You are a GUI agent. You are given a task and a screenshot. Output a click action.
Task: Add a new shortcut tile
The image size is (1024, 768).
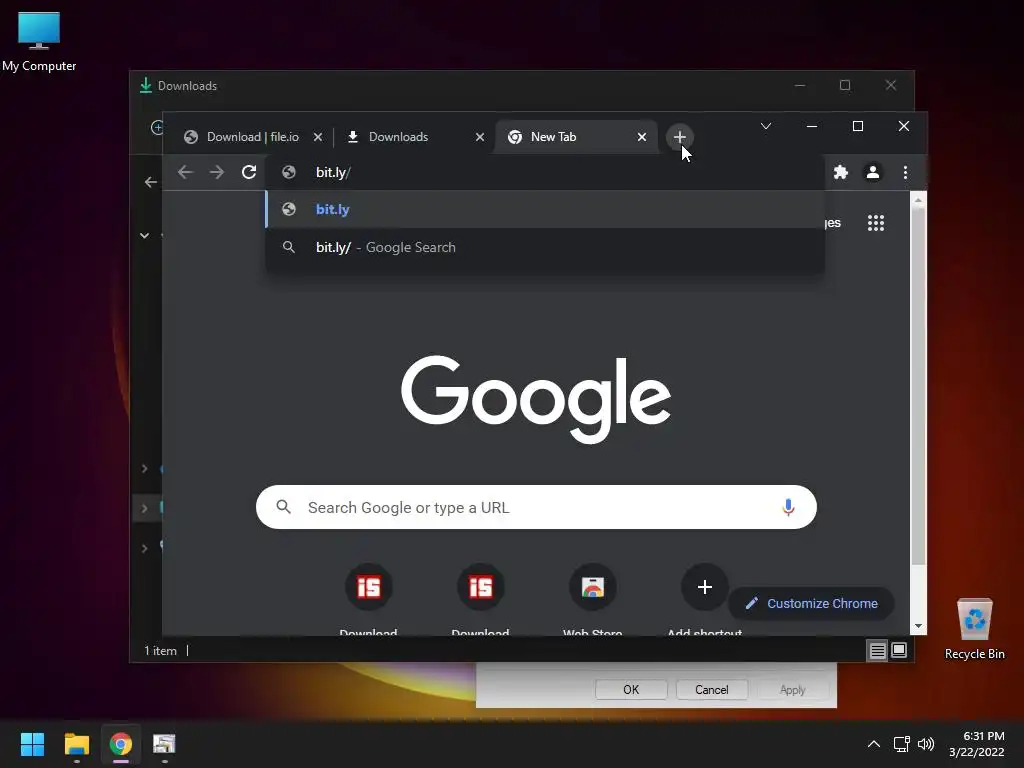pos(704,587)
